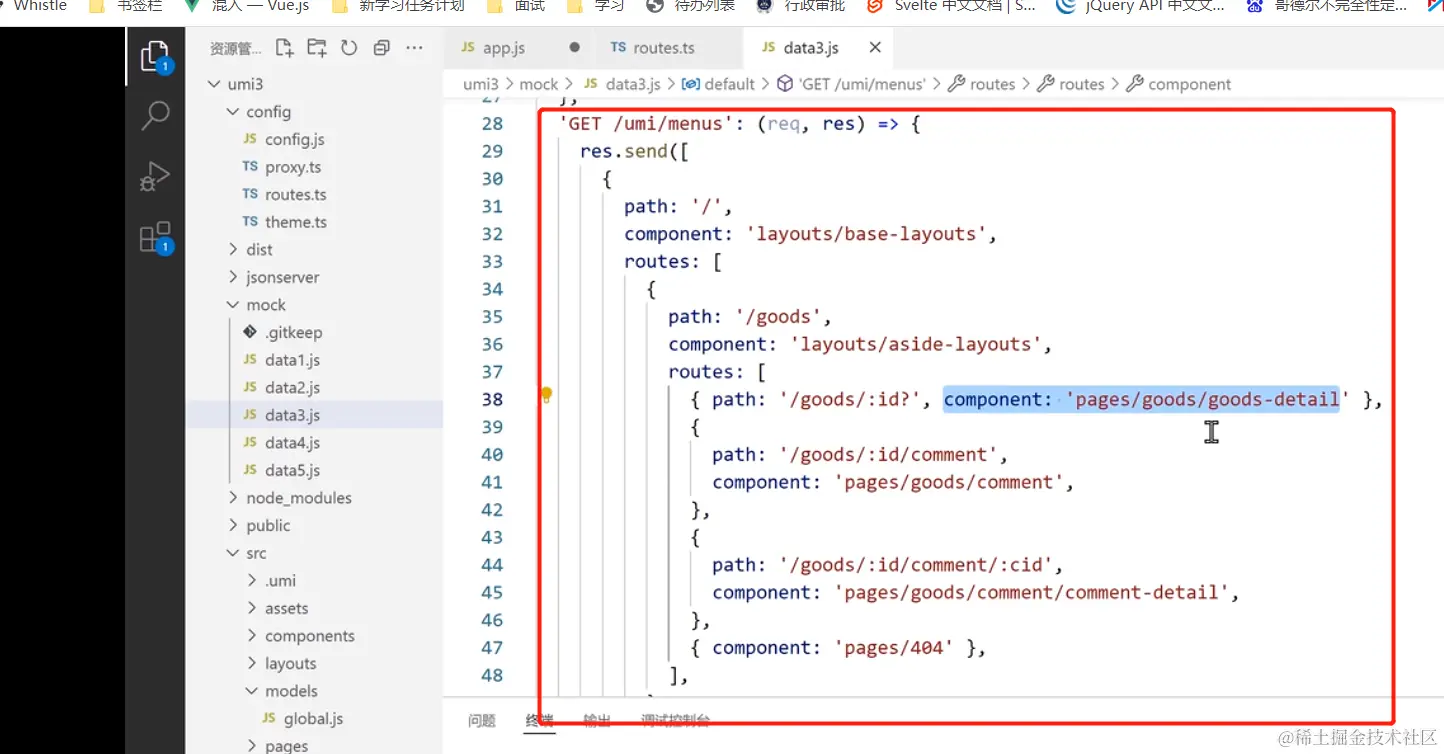The width and height of the screenshot is (1444, 754).
Task: Click the New Folder icon in the explorer header
Action: coord(317,48)
